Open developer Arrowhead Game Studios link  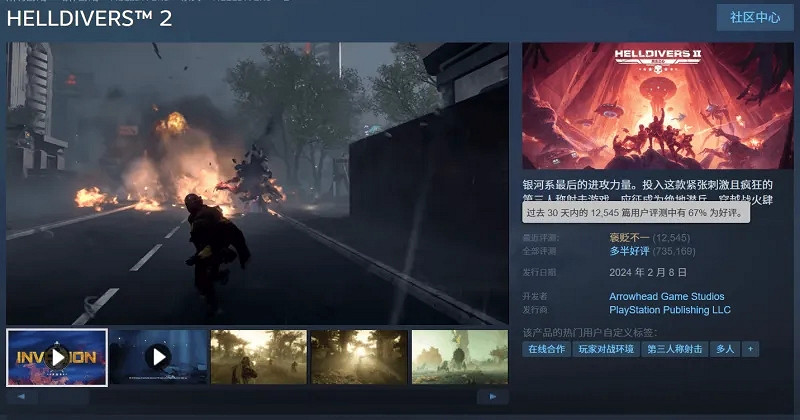666,297
